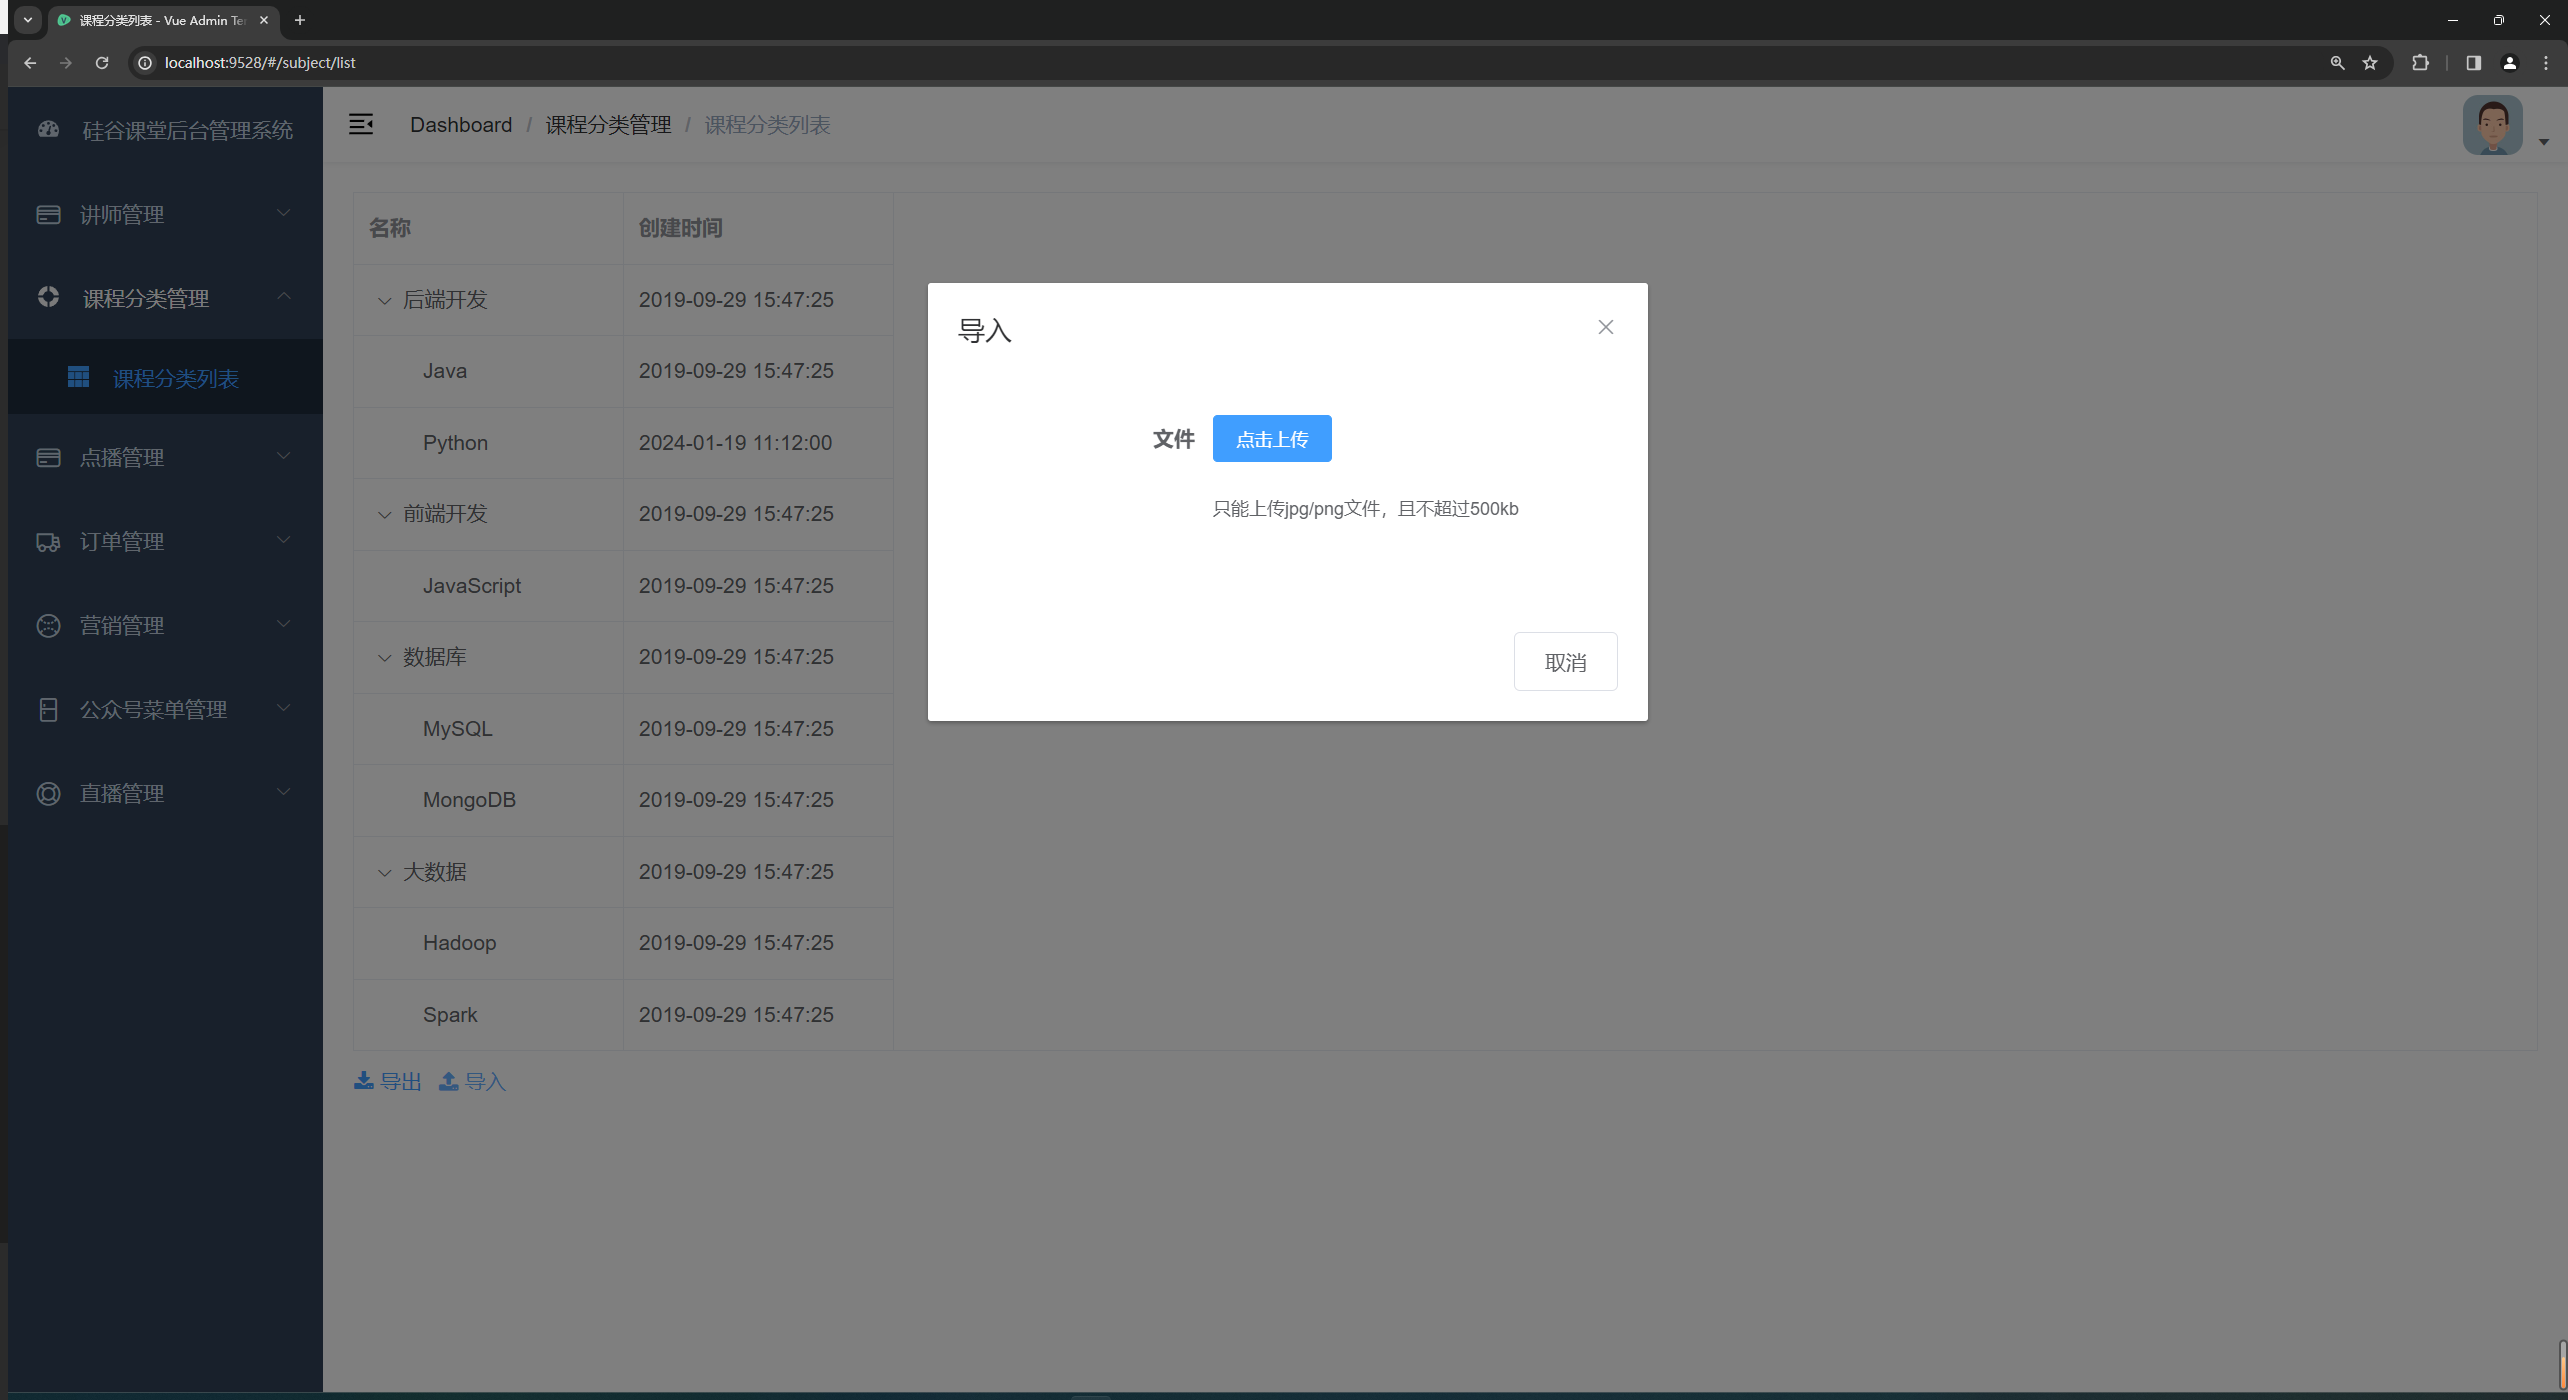Expand the 营销管理 chevron arrow
Viewport: 2568px width, 1400px height.
click(x=284, y=623)
